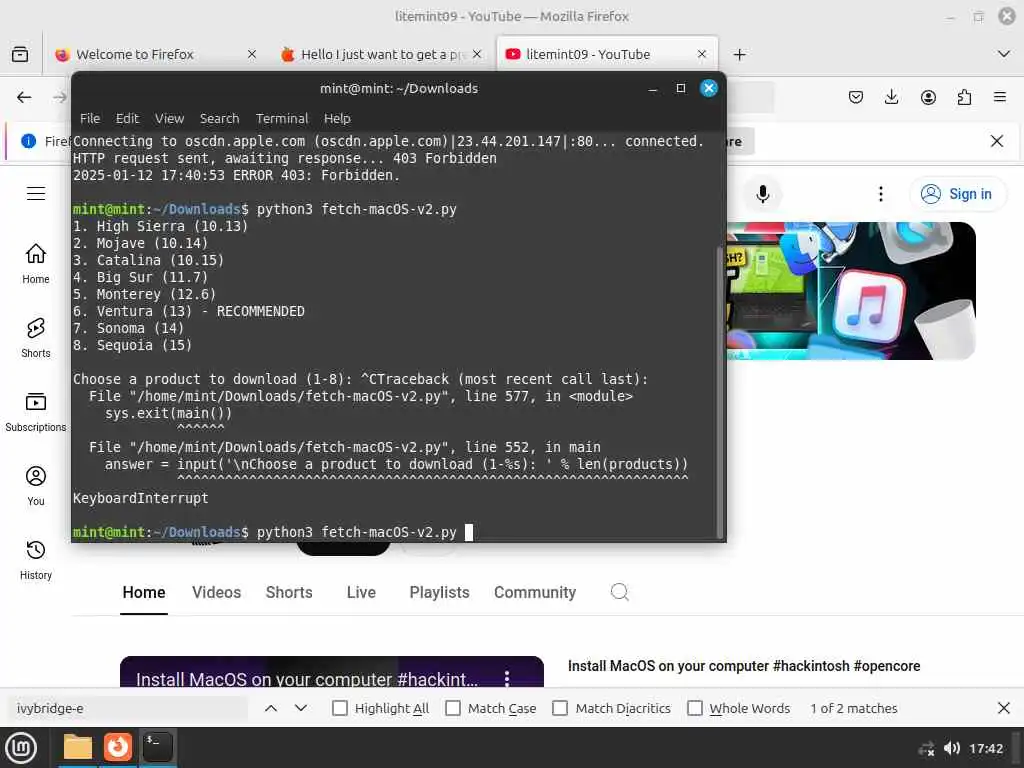Open terminal View menu
Screen dimensions: 1024x768
pyautogui.click(x=169, y=118)
